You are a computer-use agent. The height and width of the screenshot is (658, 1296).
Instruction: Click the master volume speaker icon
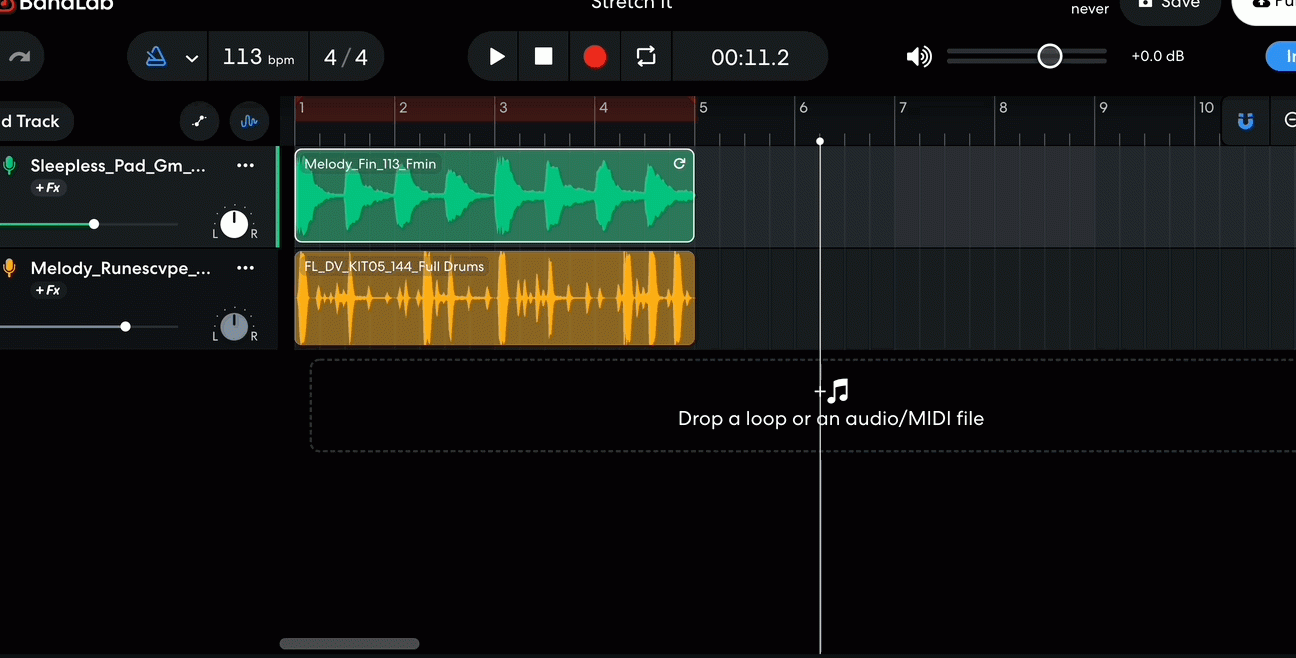(918, 56)
